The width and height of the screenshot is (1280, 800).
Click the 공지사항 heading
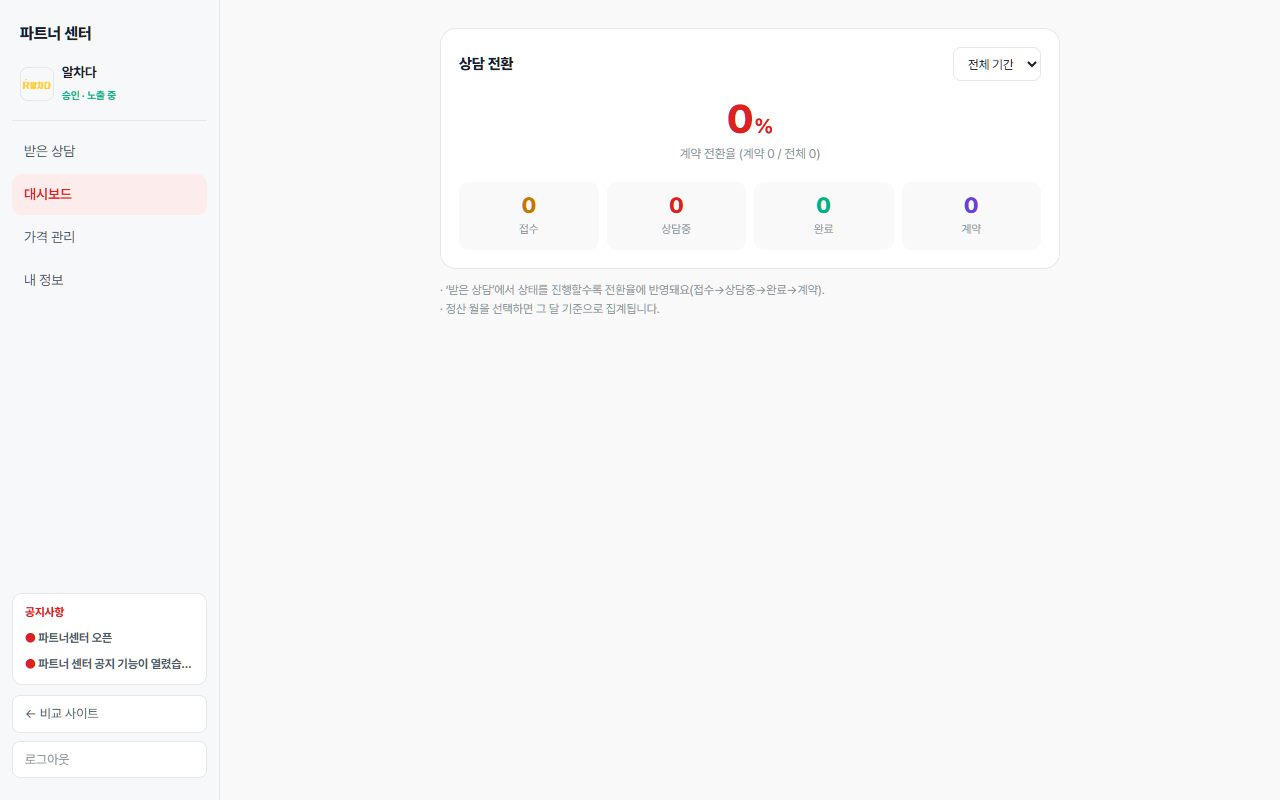coord(44,612)
